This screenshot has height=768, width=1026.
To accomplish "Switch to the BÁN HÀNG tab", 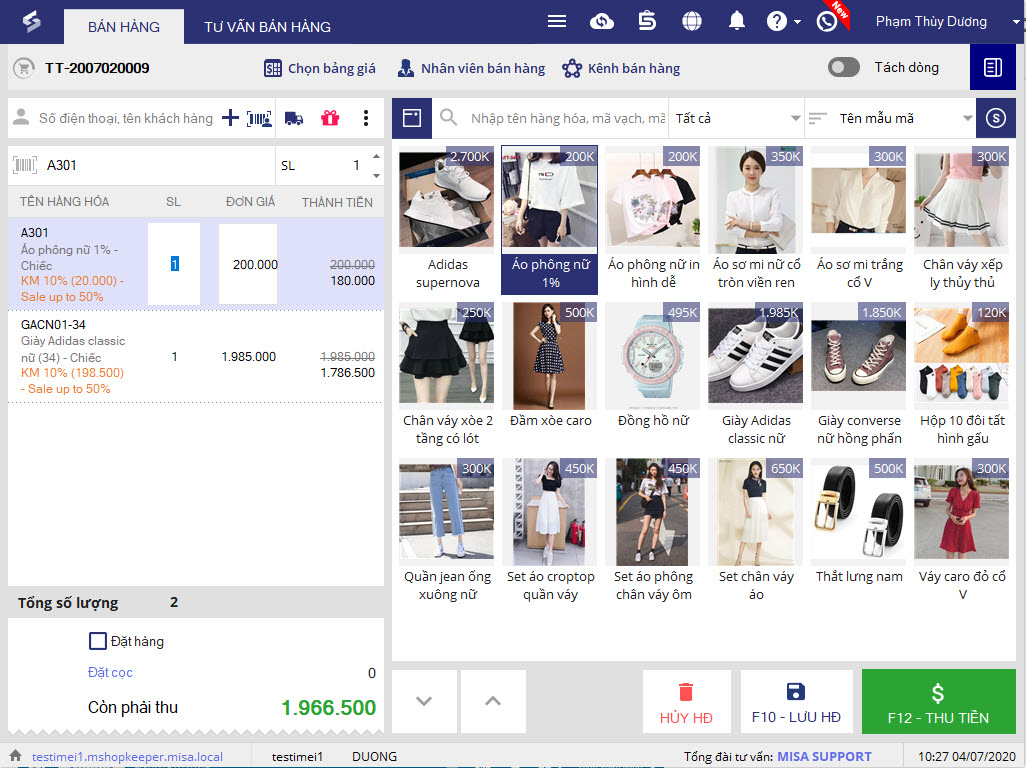I will coord(124,27).
